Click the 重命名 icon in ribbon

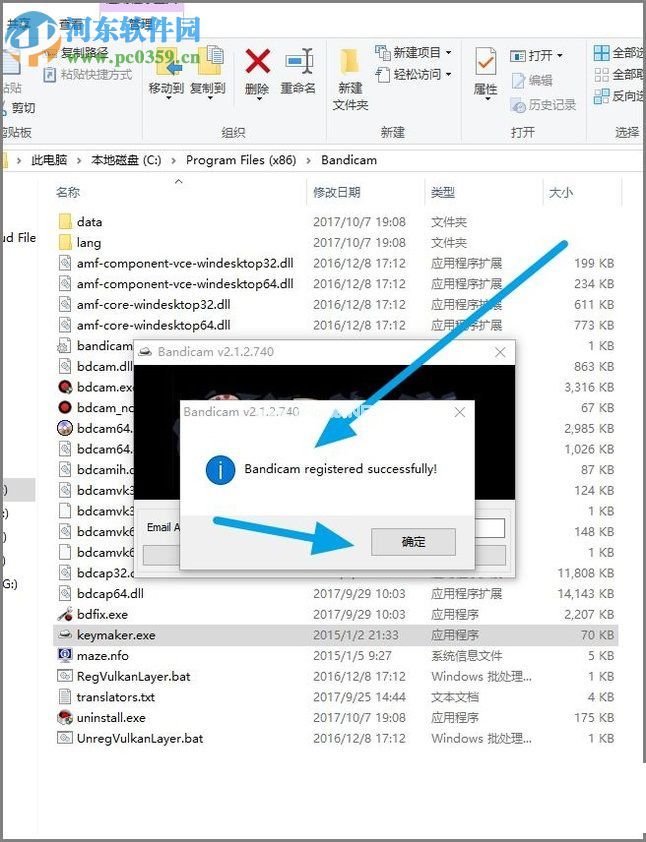pyautogui.click(x=299, y=61)
